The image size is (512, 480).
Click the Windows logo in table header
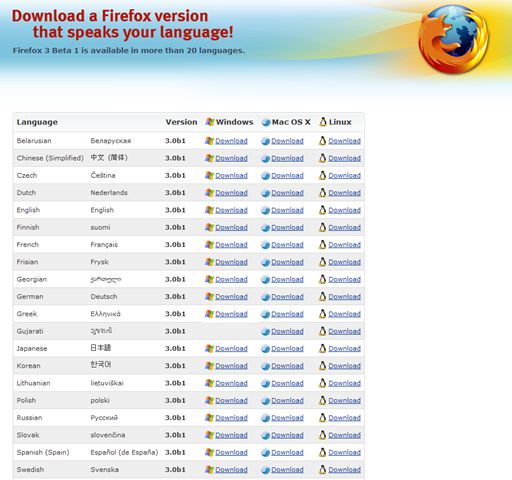pyautogui.click(x=210, y=122)
